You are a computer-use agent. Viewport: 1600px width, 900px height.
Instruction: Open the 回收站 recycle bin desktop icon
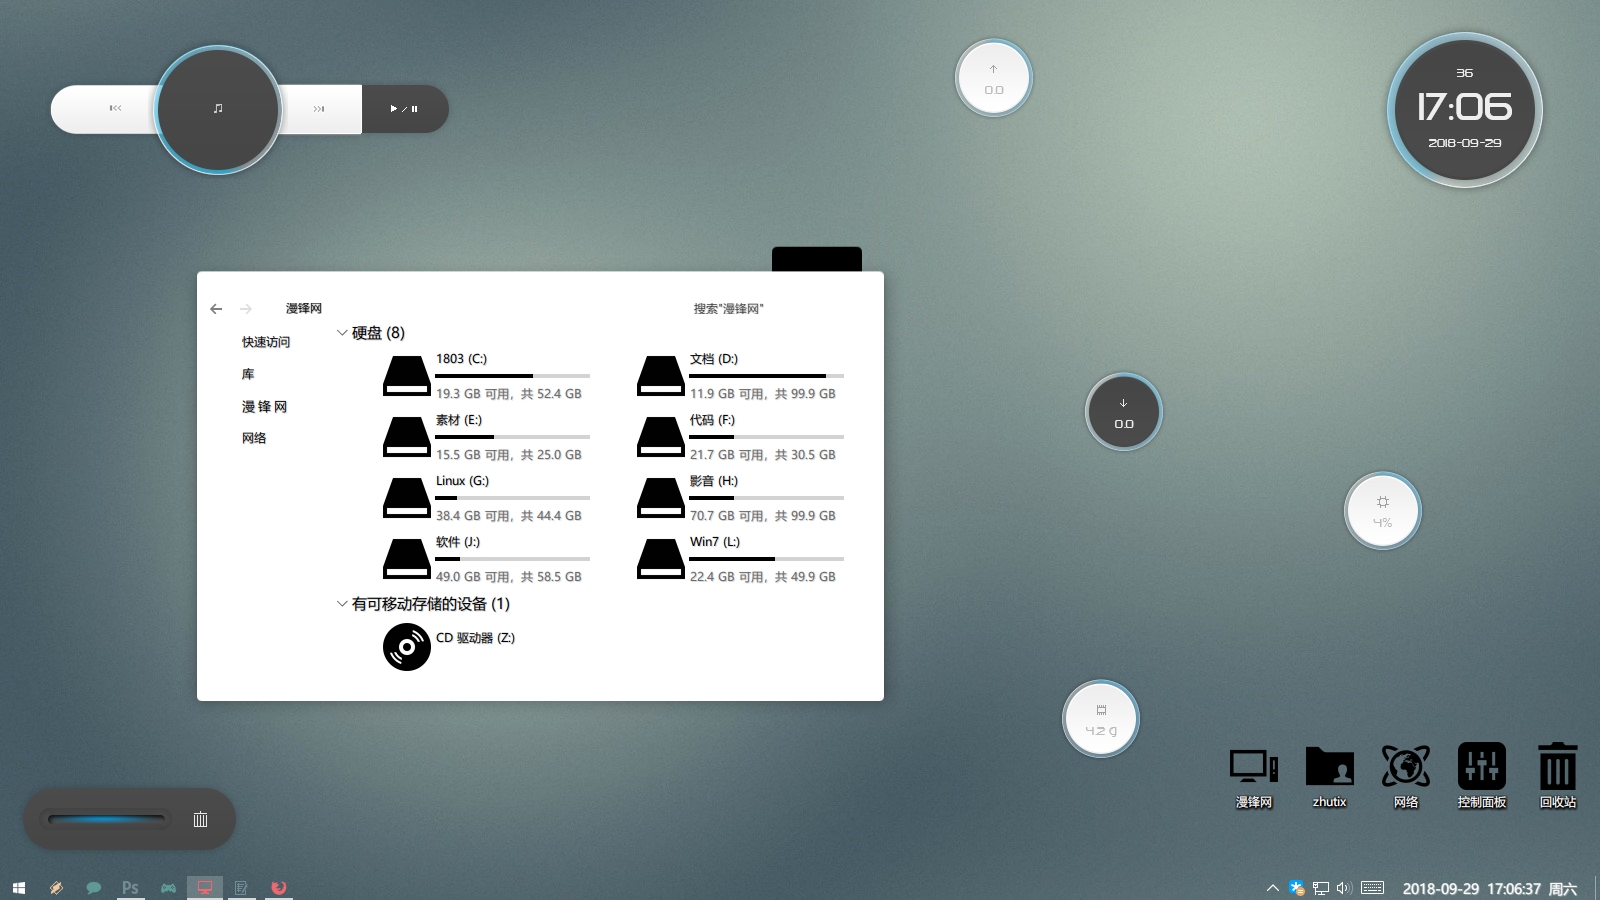pyautogui.click(x=1557, y=775)
